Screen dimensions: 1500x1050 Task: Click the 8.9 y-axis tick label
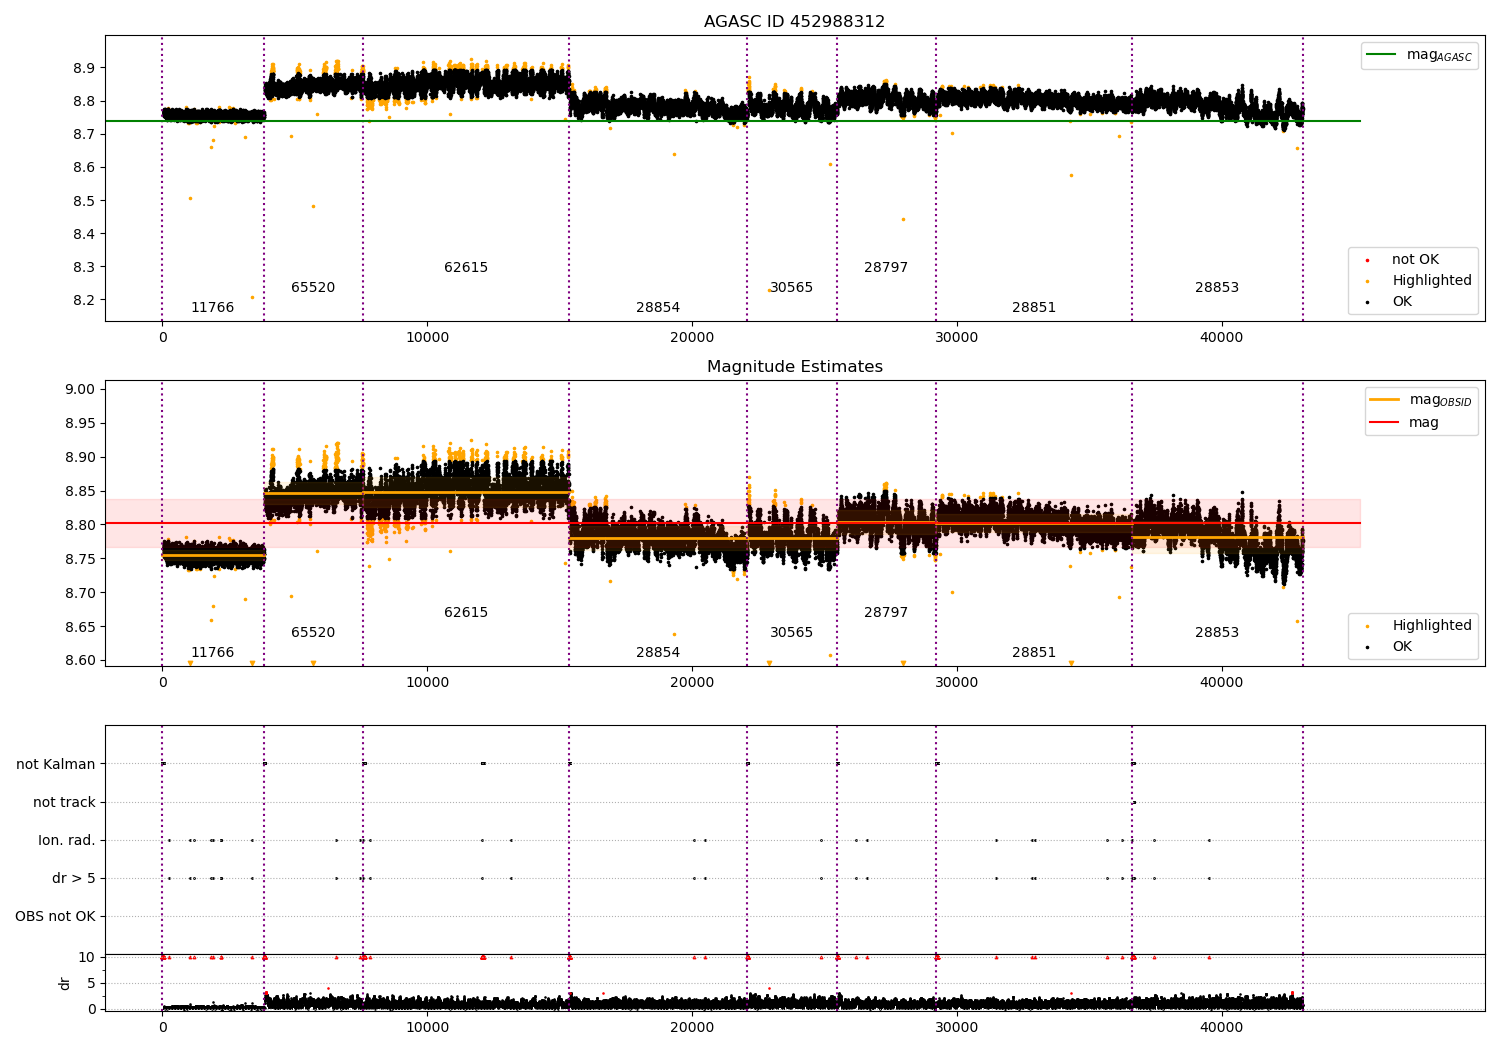pos(83,68)
